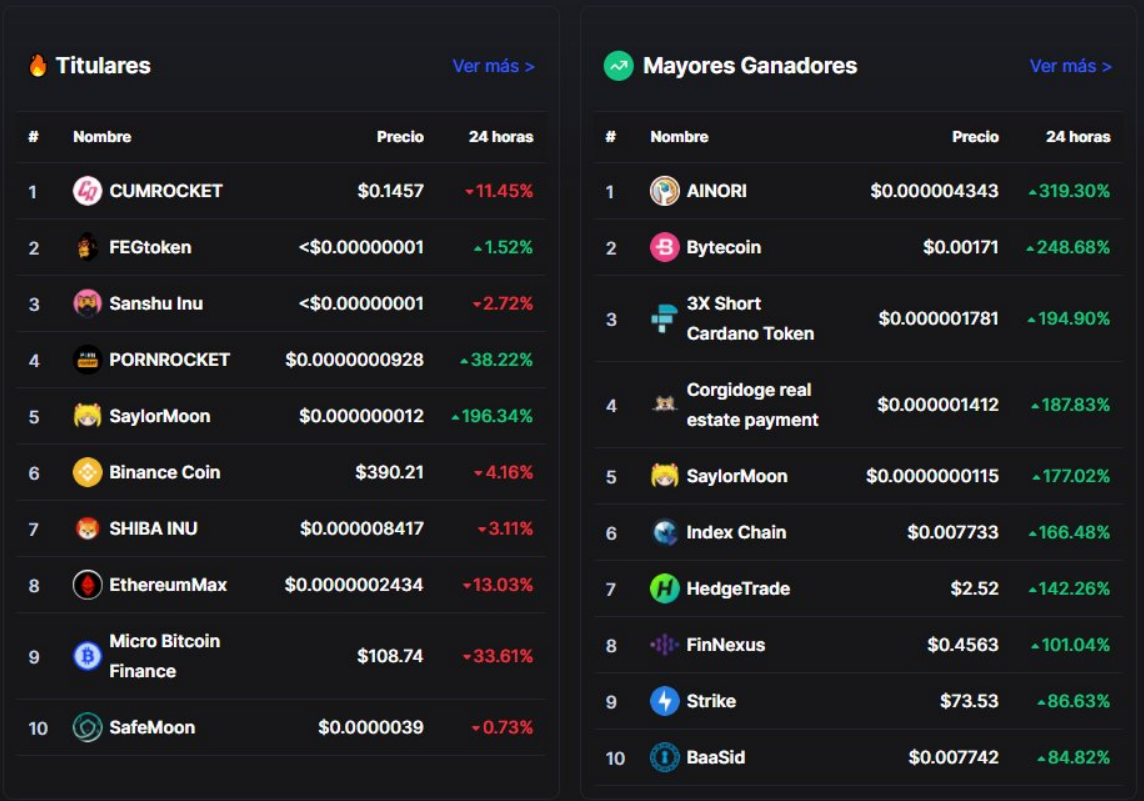Screen dimensions: 1144x801
Task: Click Precio column header in Mayores Ganadores
Action: click(x=975, y=136)
